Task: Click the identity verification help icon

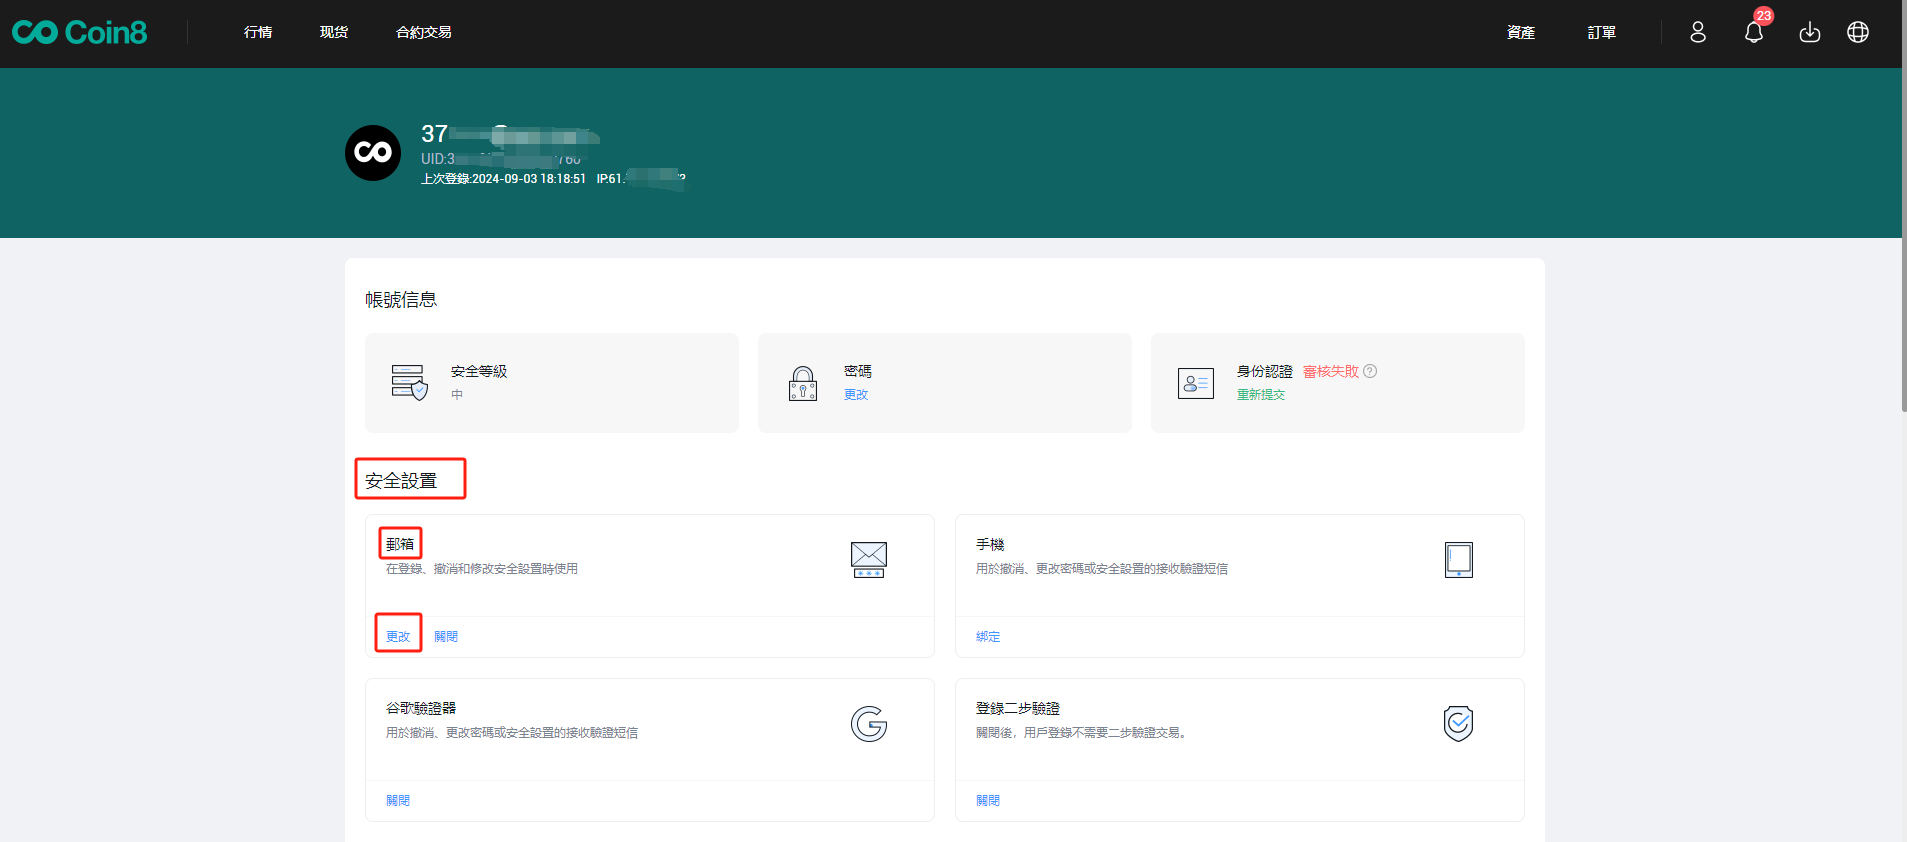Action: [1370, 371]
